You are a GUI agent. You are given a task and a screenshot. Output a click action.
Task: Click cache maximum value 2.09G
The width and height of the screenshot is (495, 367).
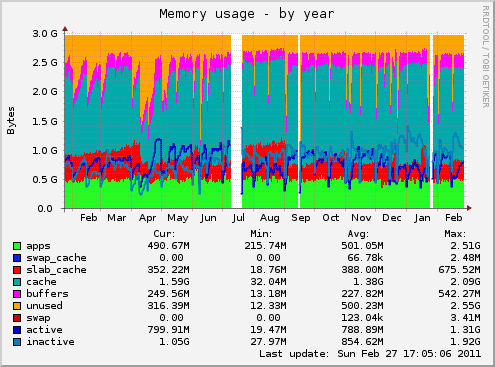click(x=465, y=282)
